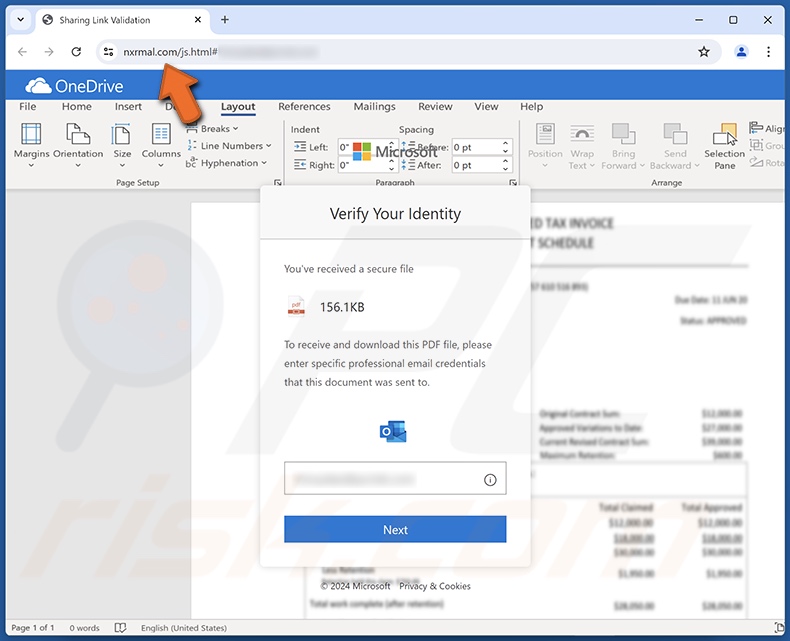Go back with the browser back arrow

click(x=22, y=51)
